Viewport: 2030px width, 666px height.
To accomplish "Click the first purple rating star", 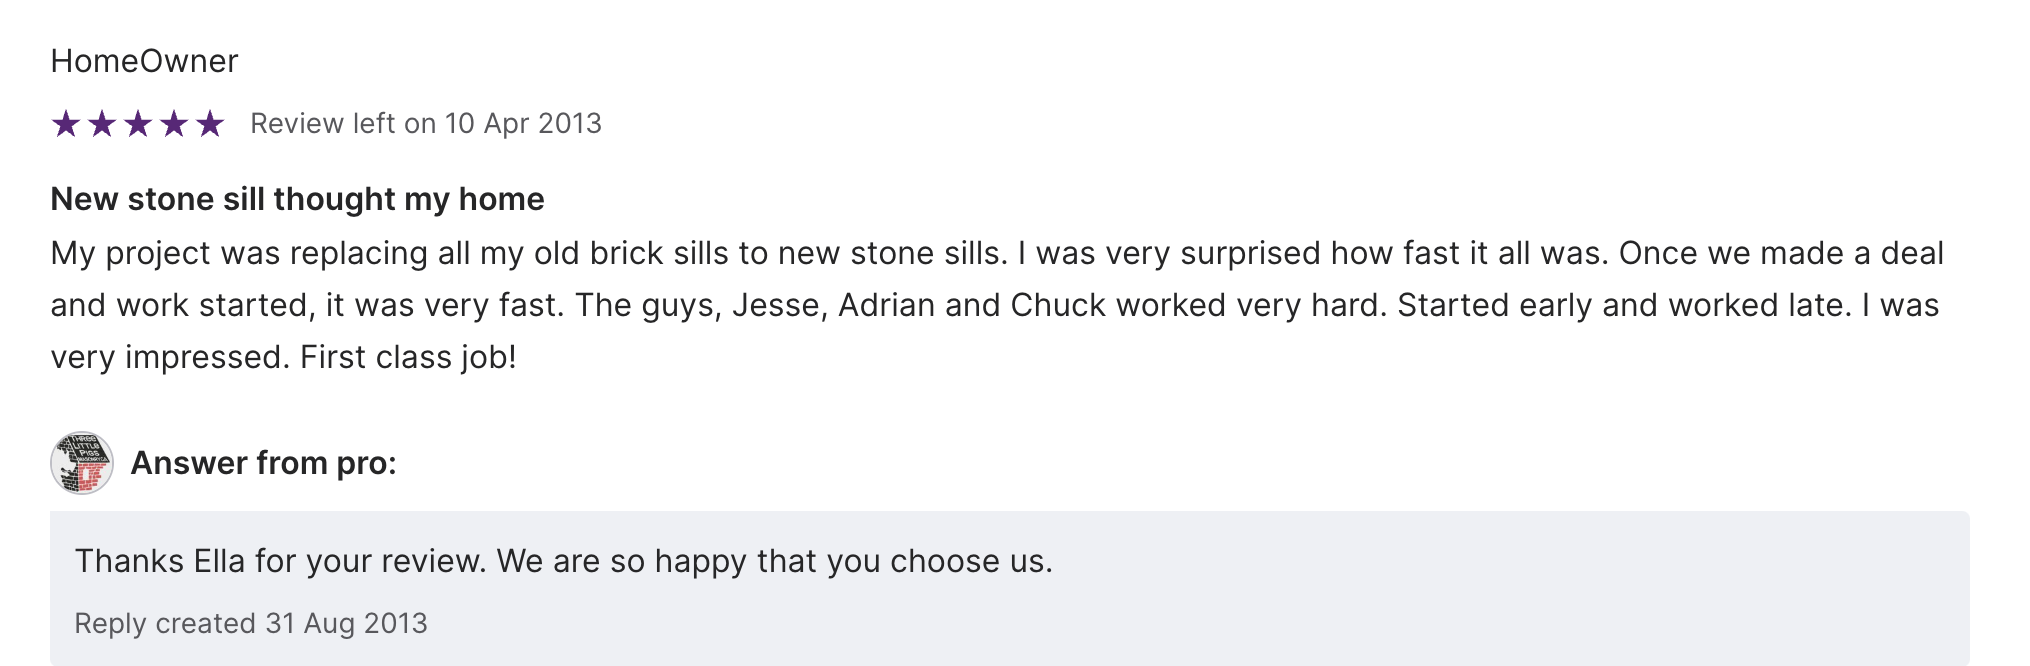I will tap(66, 124).
